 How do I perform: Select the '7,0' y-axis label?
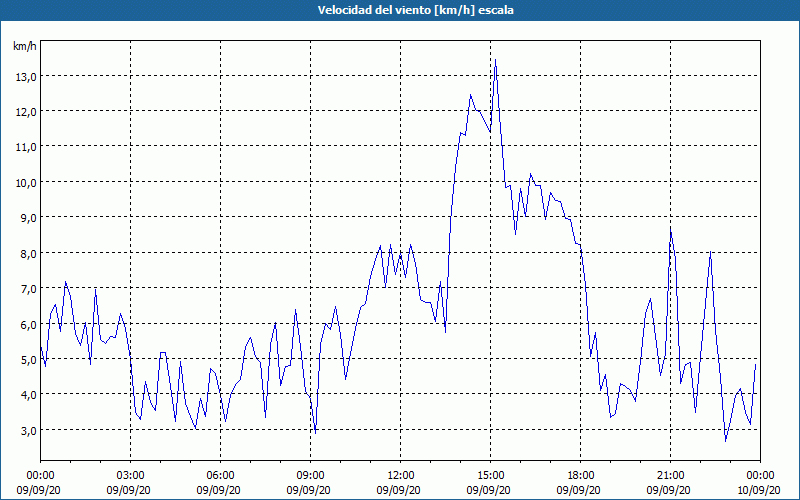pos(29,289)
